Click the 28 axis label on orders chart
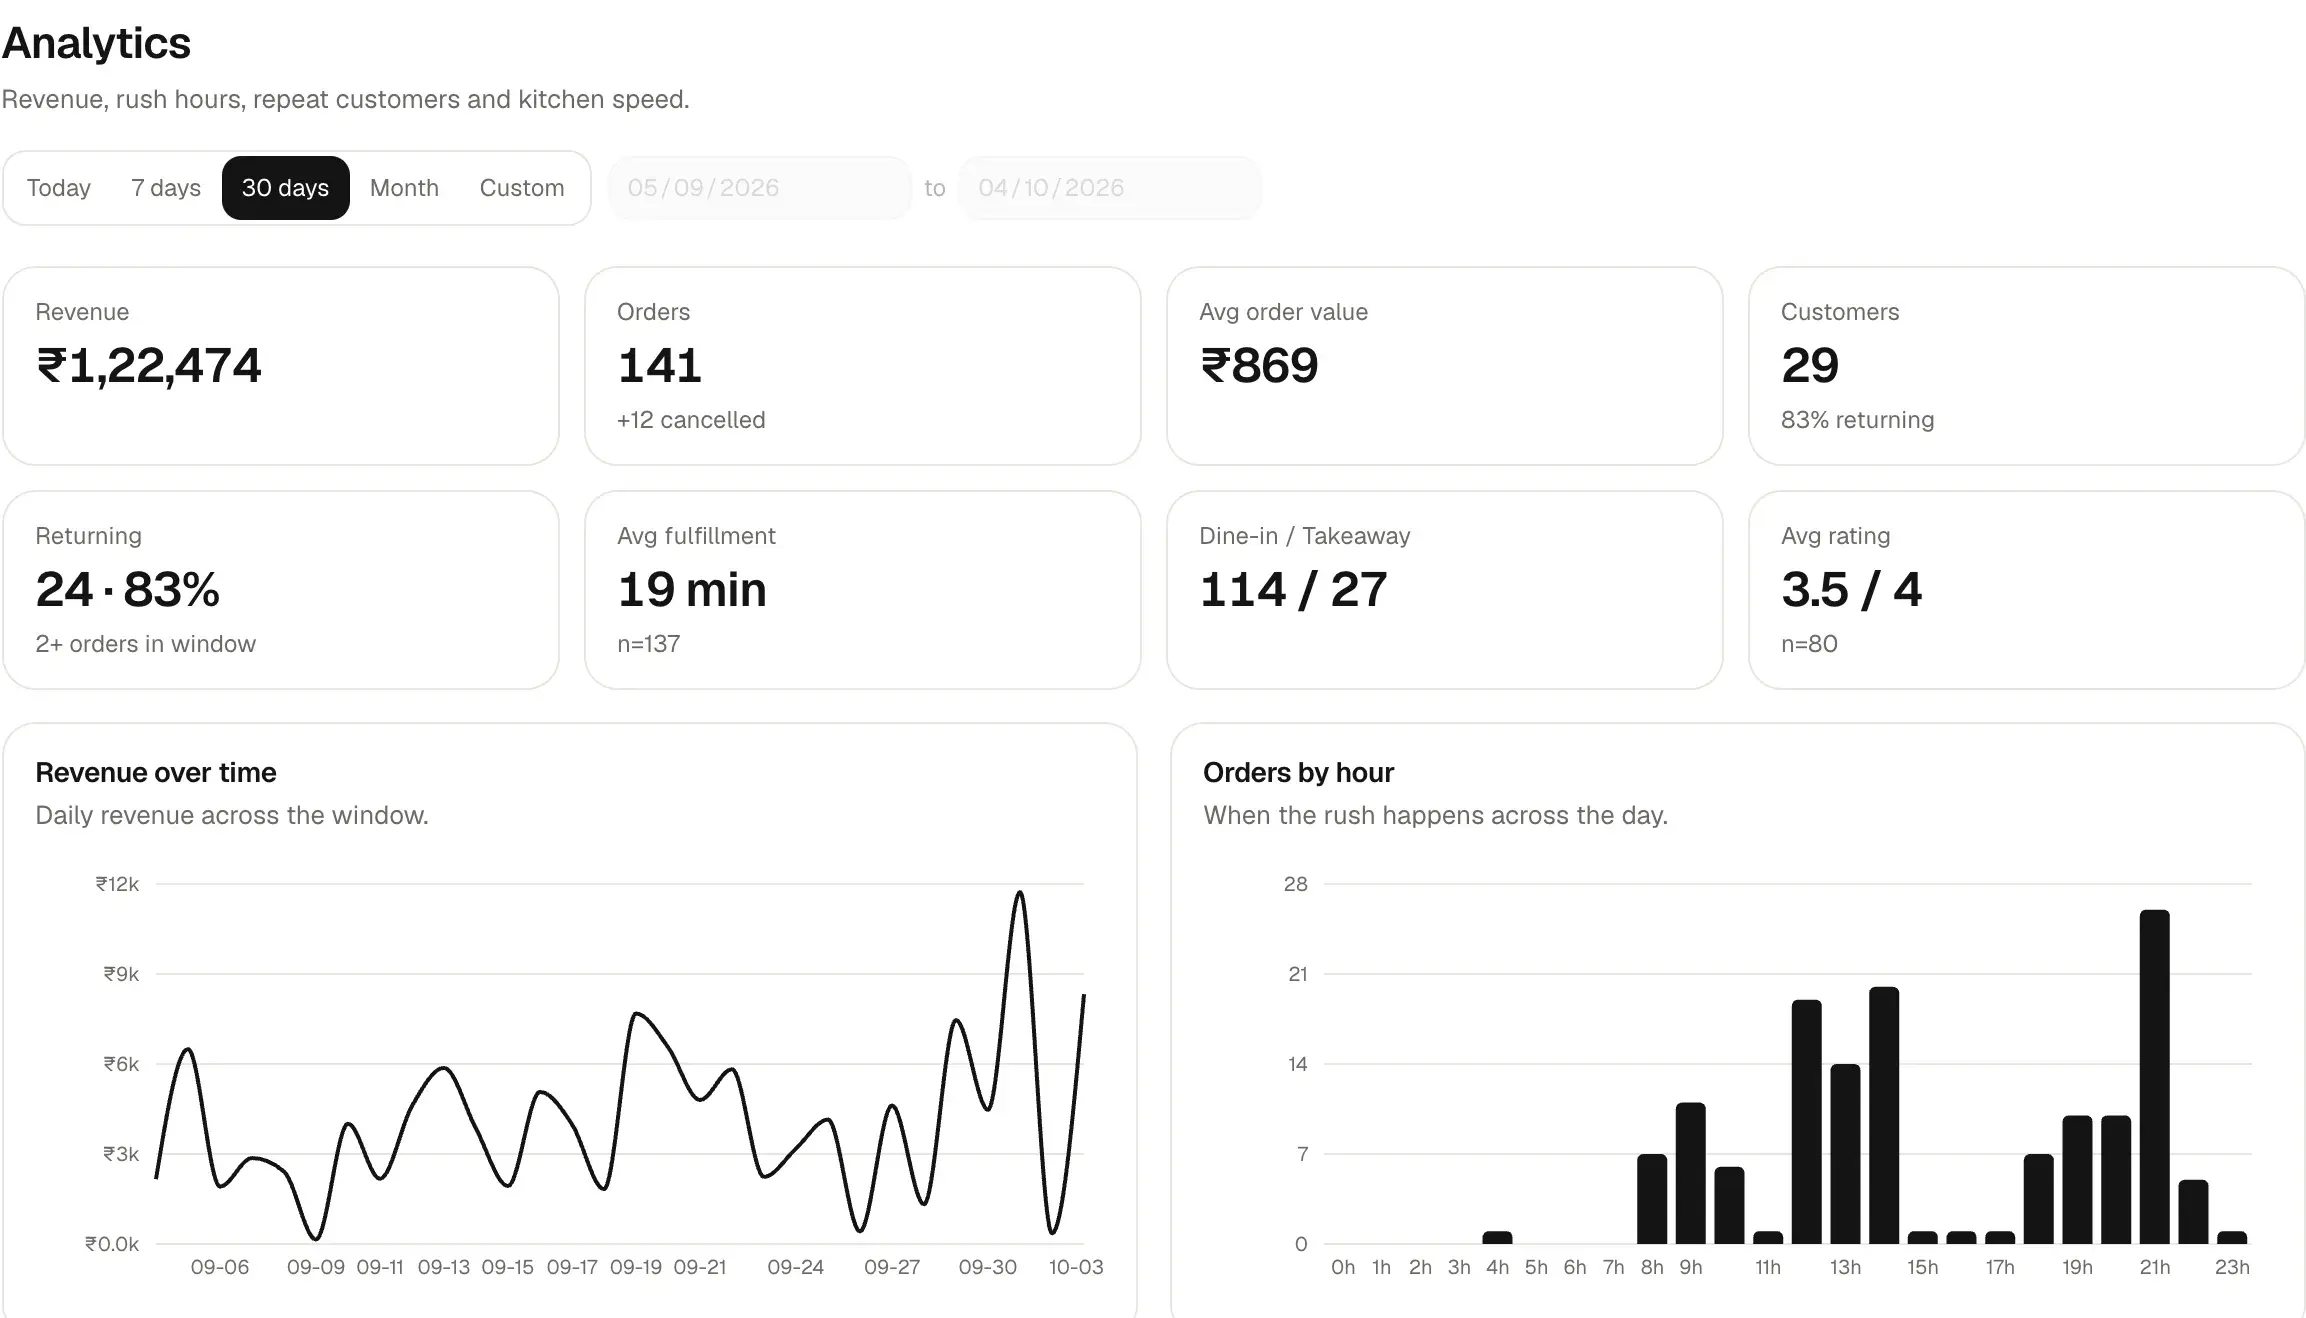 tap(1296, 884)
